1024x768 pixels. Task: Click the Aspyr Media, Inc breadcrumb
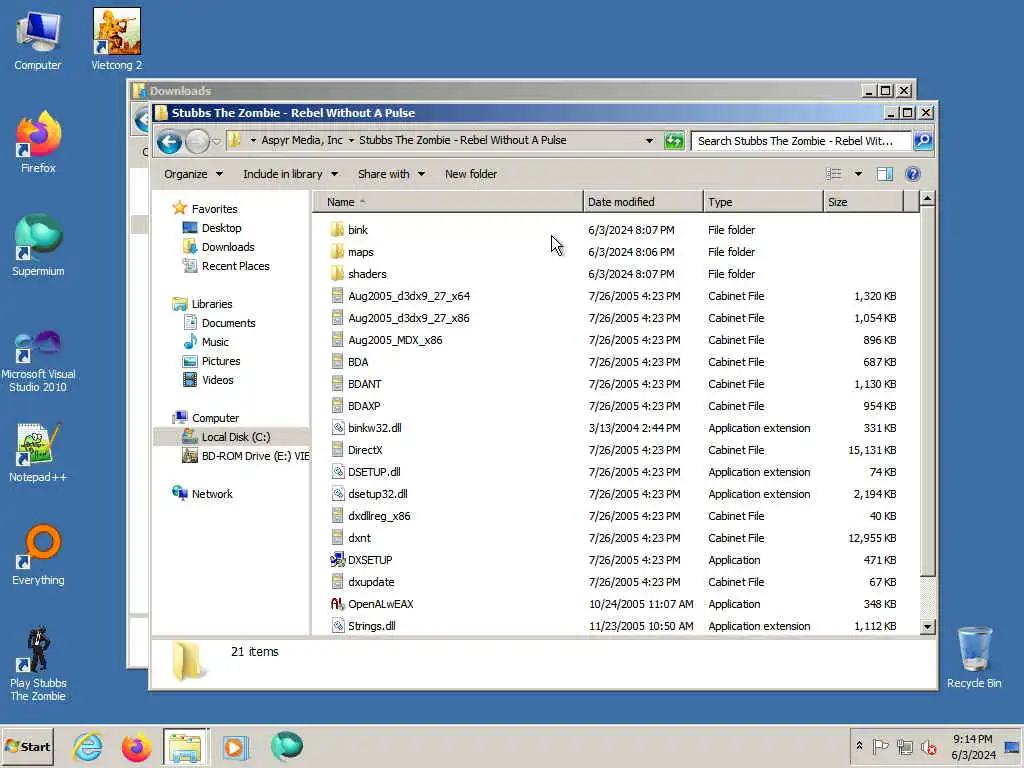coord(302,140)
